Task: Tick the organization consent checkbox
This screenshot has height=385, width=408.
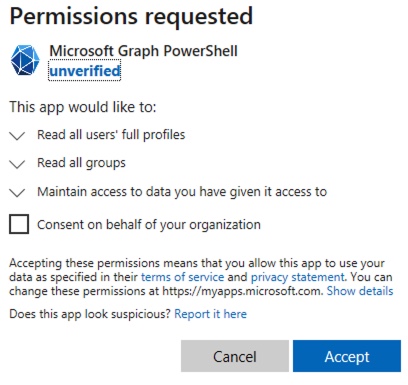Action: tap(19, 224)
